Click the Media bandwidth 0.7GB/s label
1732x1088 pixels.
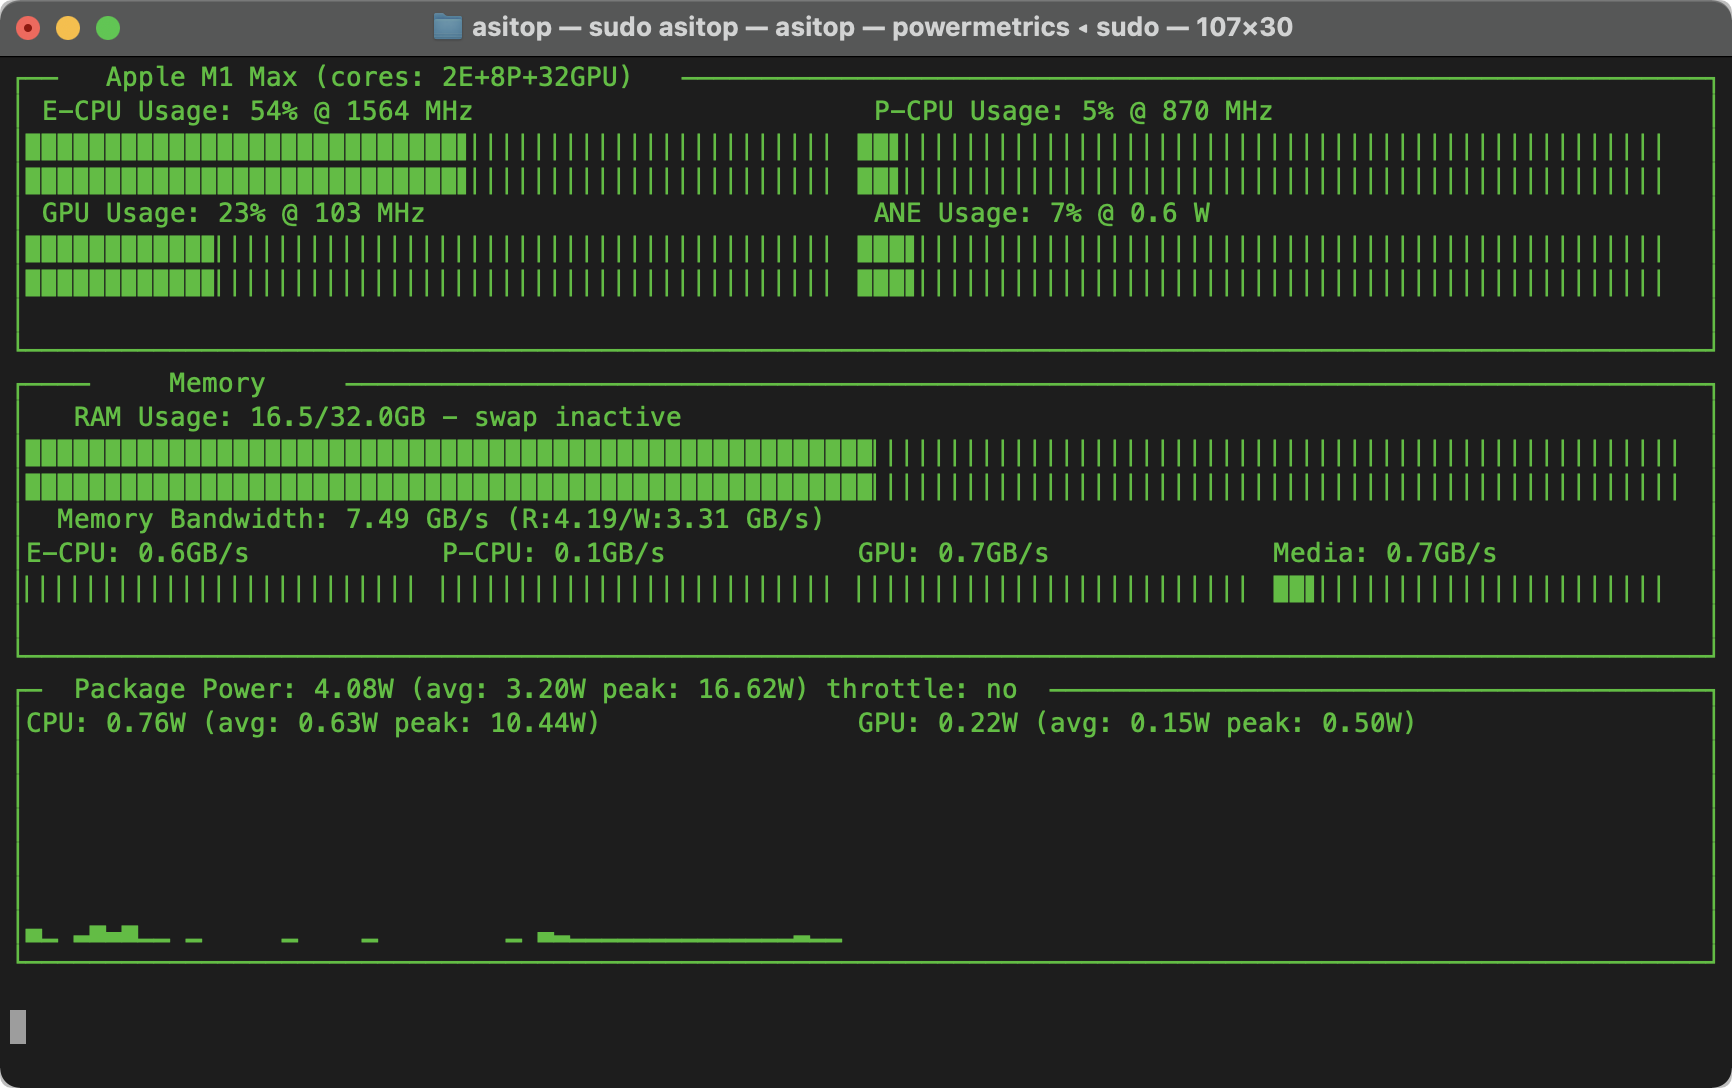(1384, 553)
